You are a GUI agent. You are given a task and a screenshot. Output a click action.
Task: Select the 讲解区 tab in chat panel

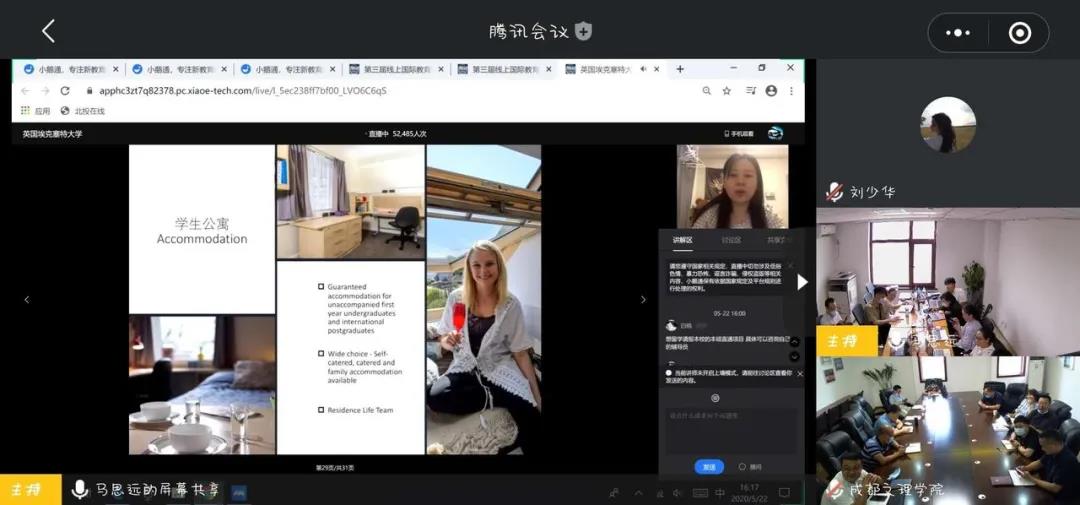(683, 240)
